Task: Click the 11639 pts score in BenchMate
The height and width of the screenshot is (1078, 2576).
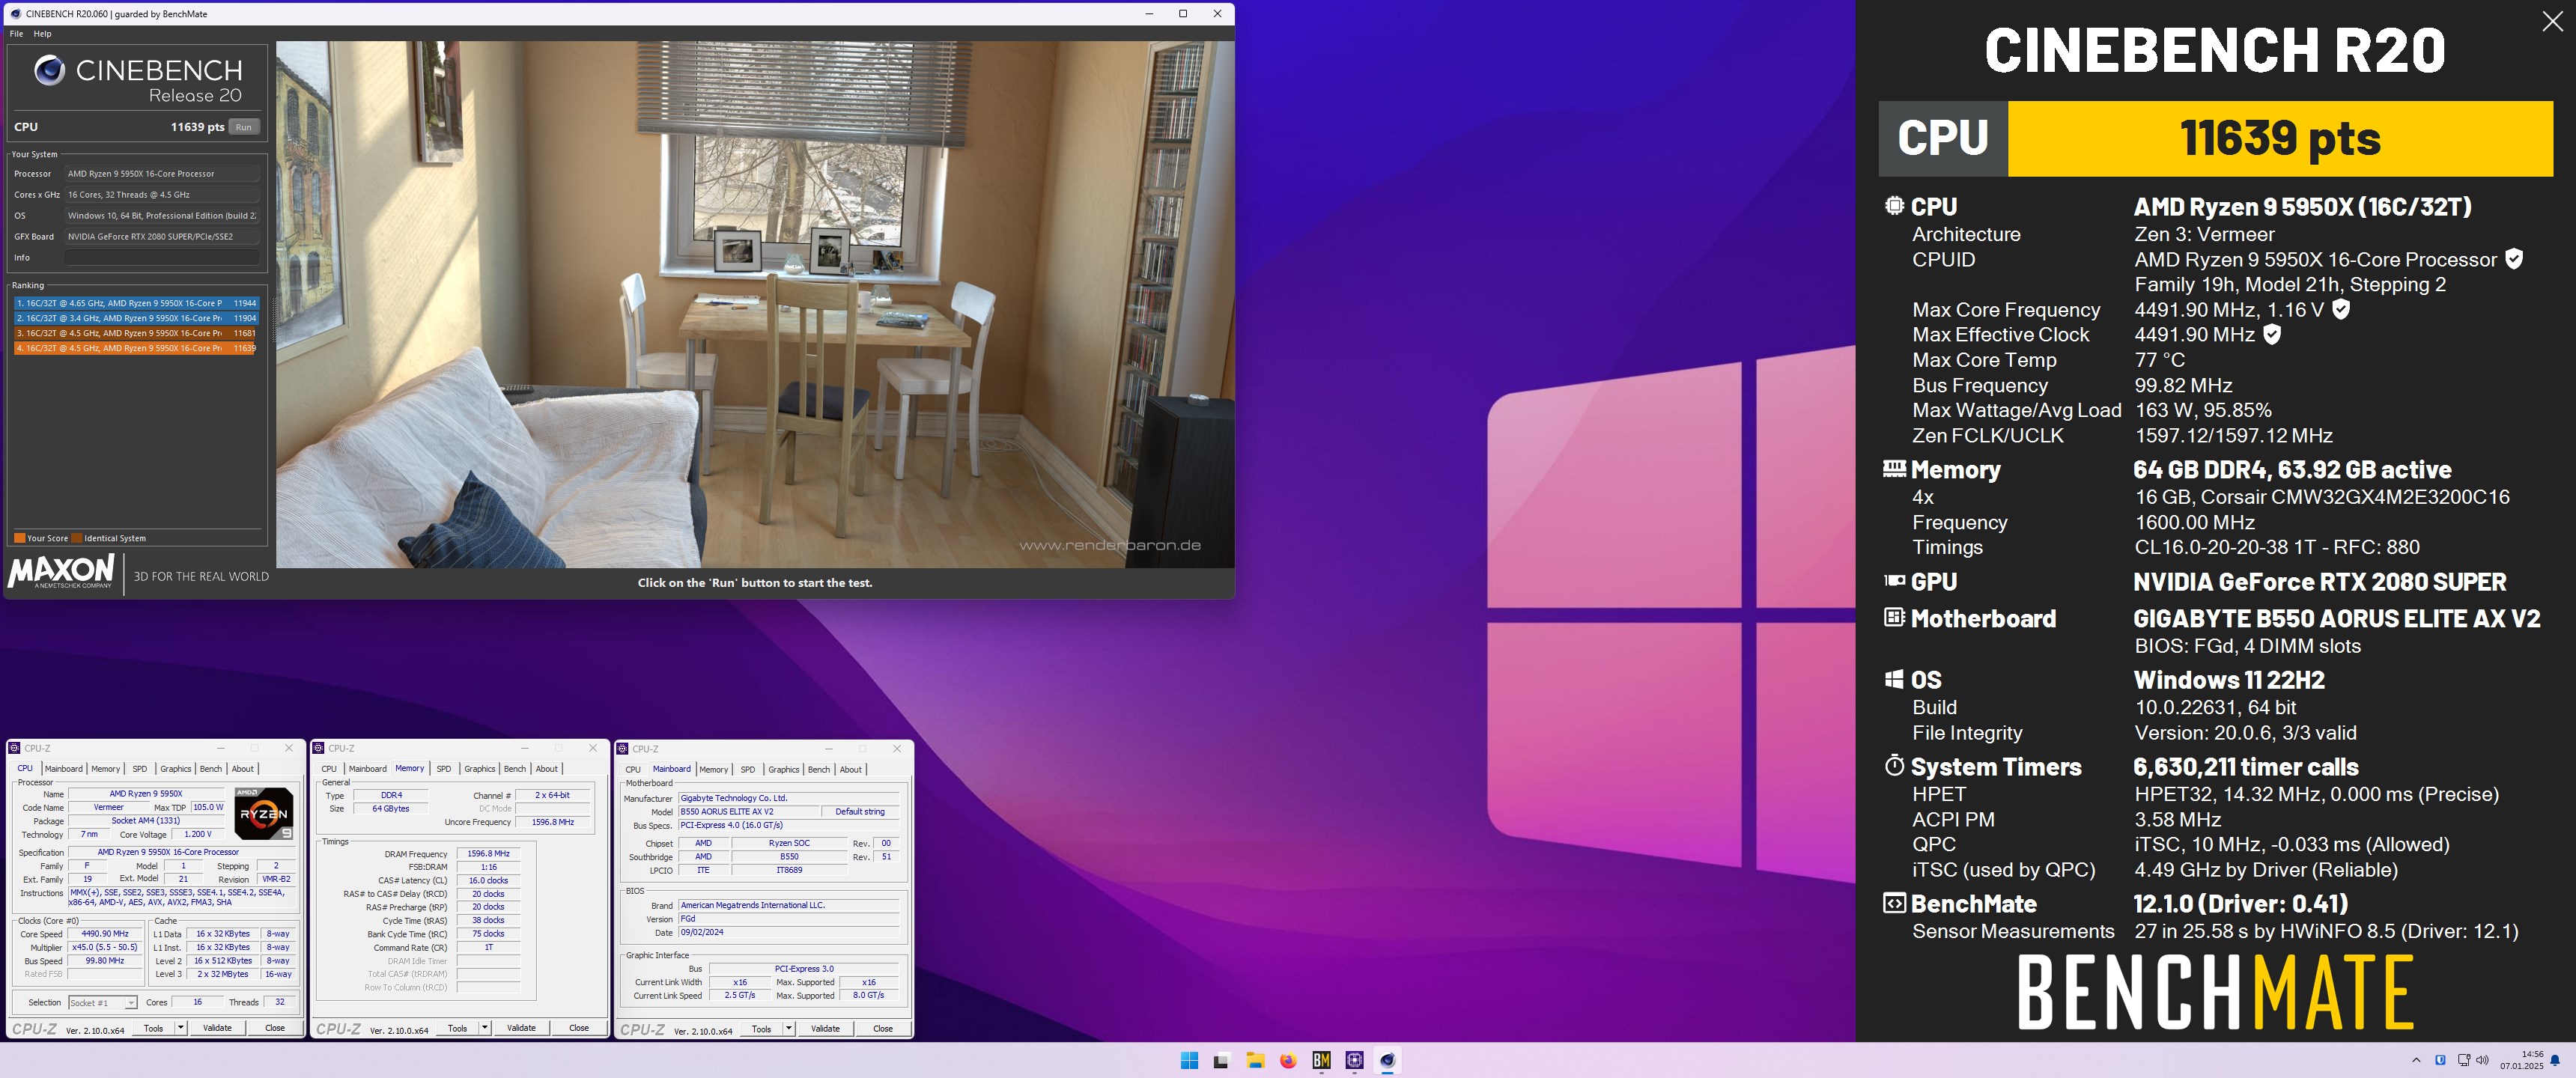Action: tap(2280, 138)
